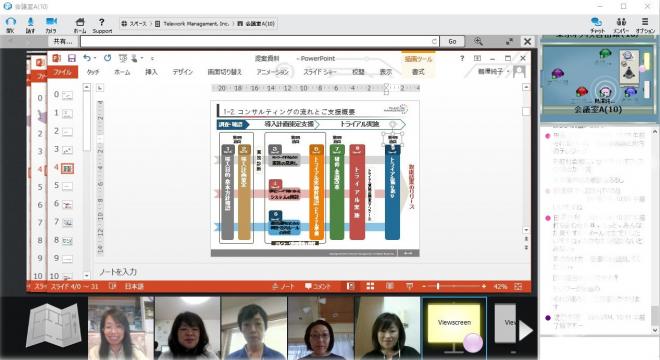Viewport: 660px width, 360px height.
Task: Click zoom out minus in status bar
Action: coord(424,286)
